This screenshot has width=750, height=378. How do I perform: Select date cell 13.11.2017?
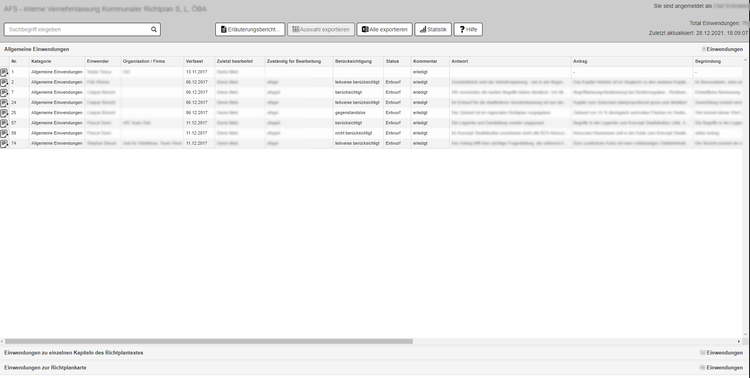197,72
